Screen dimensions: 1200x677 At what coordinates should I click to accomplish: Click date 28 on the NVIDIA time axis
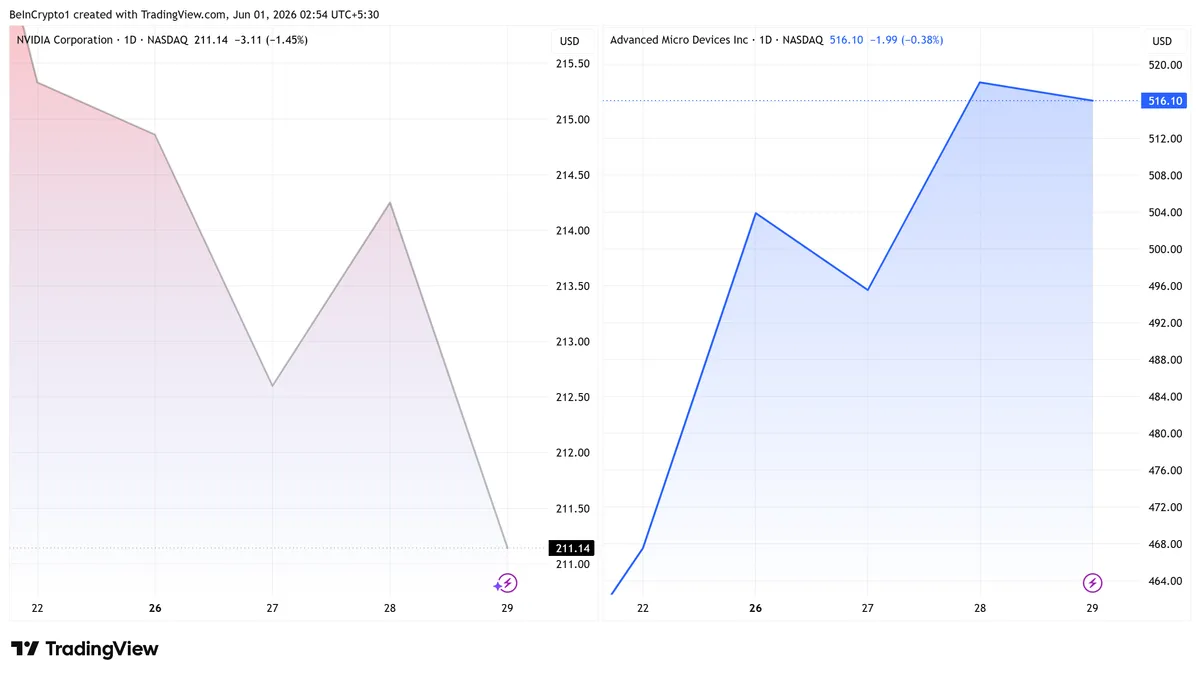tap(390, 608)
